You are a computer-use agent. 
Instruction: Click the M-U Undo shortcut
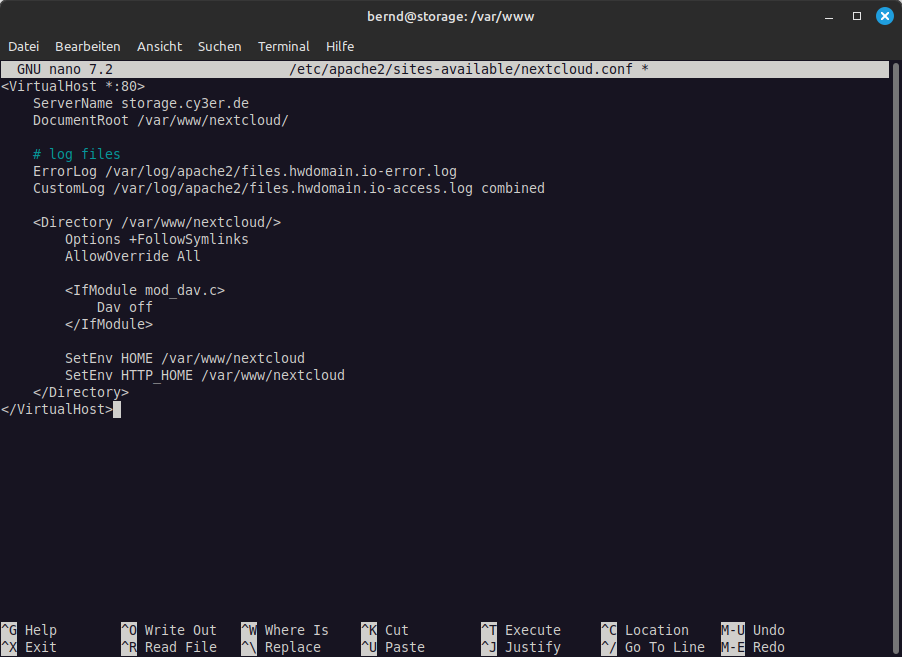click(x=753, y=630)
